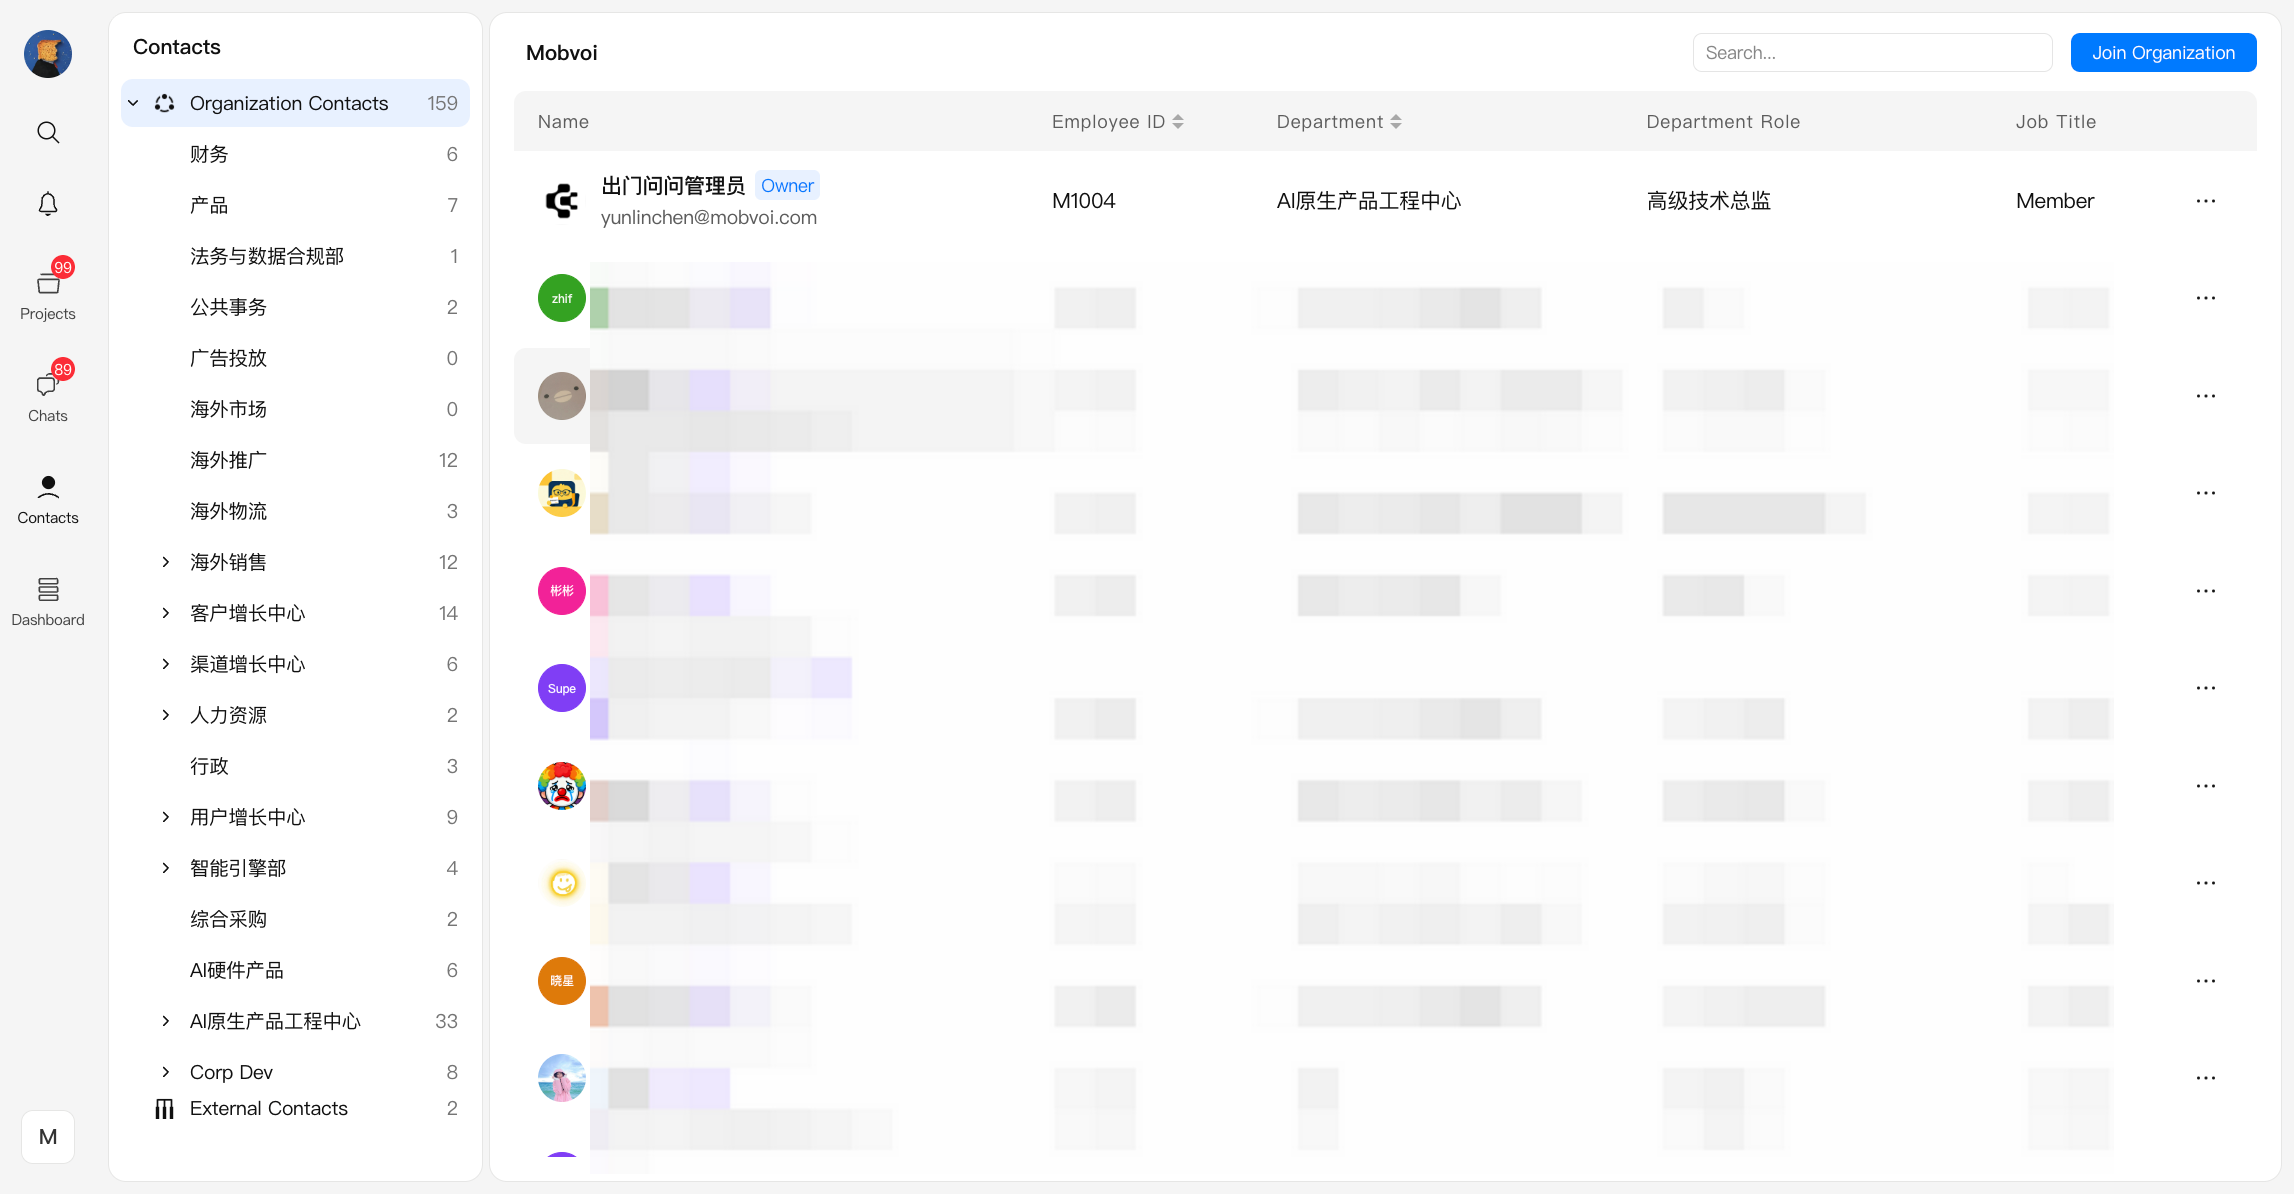Open more options for zhif row
The image size is (2294, 1194).
[2206, 298]
